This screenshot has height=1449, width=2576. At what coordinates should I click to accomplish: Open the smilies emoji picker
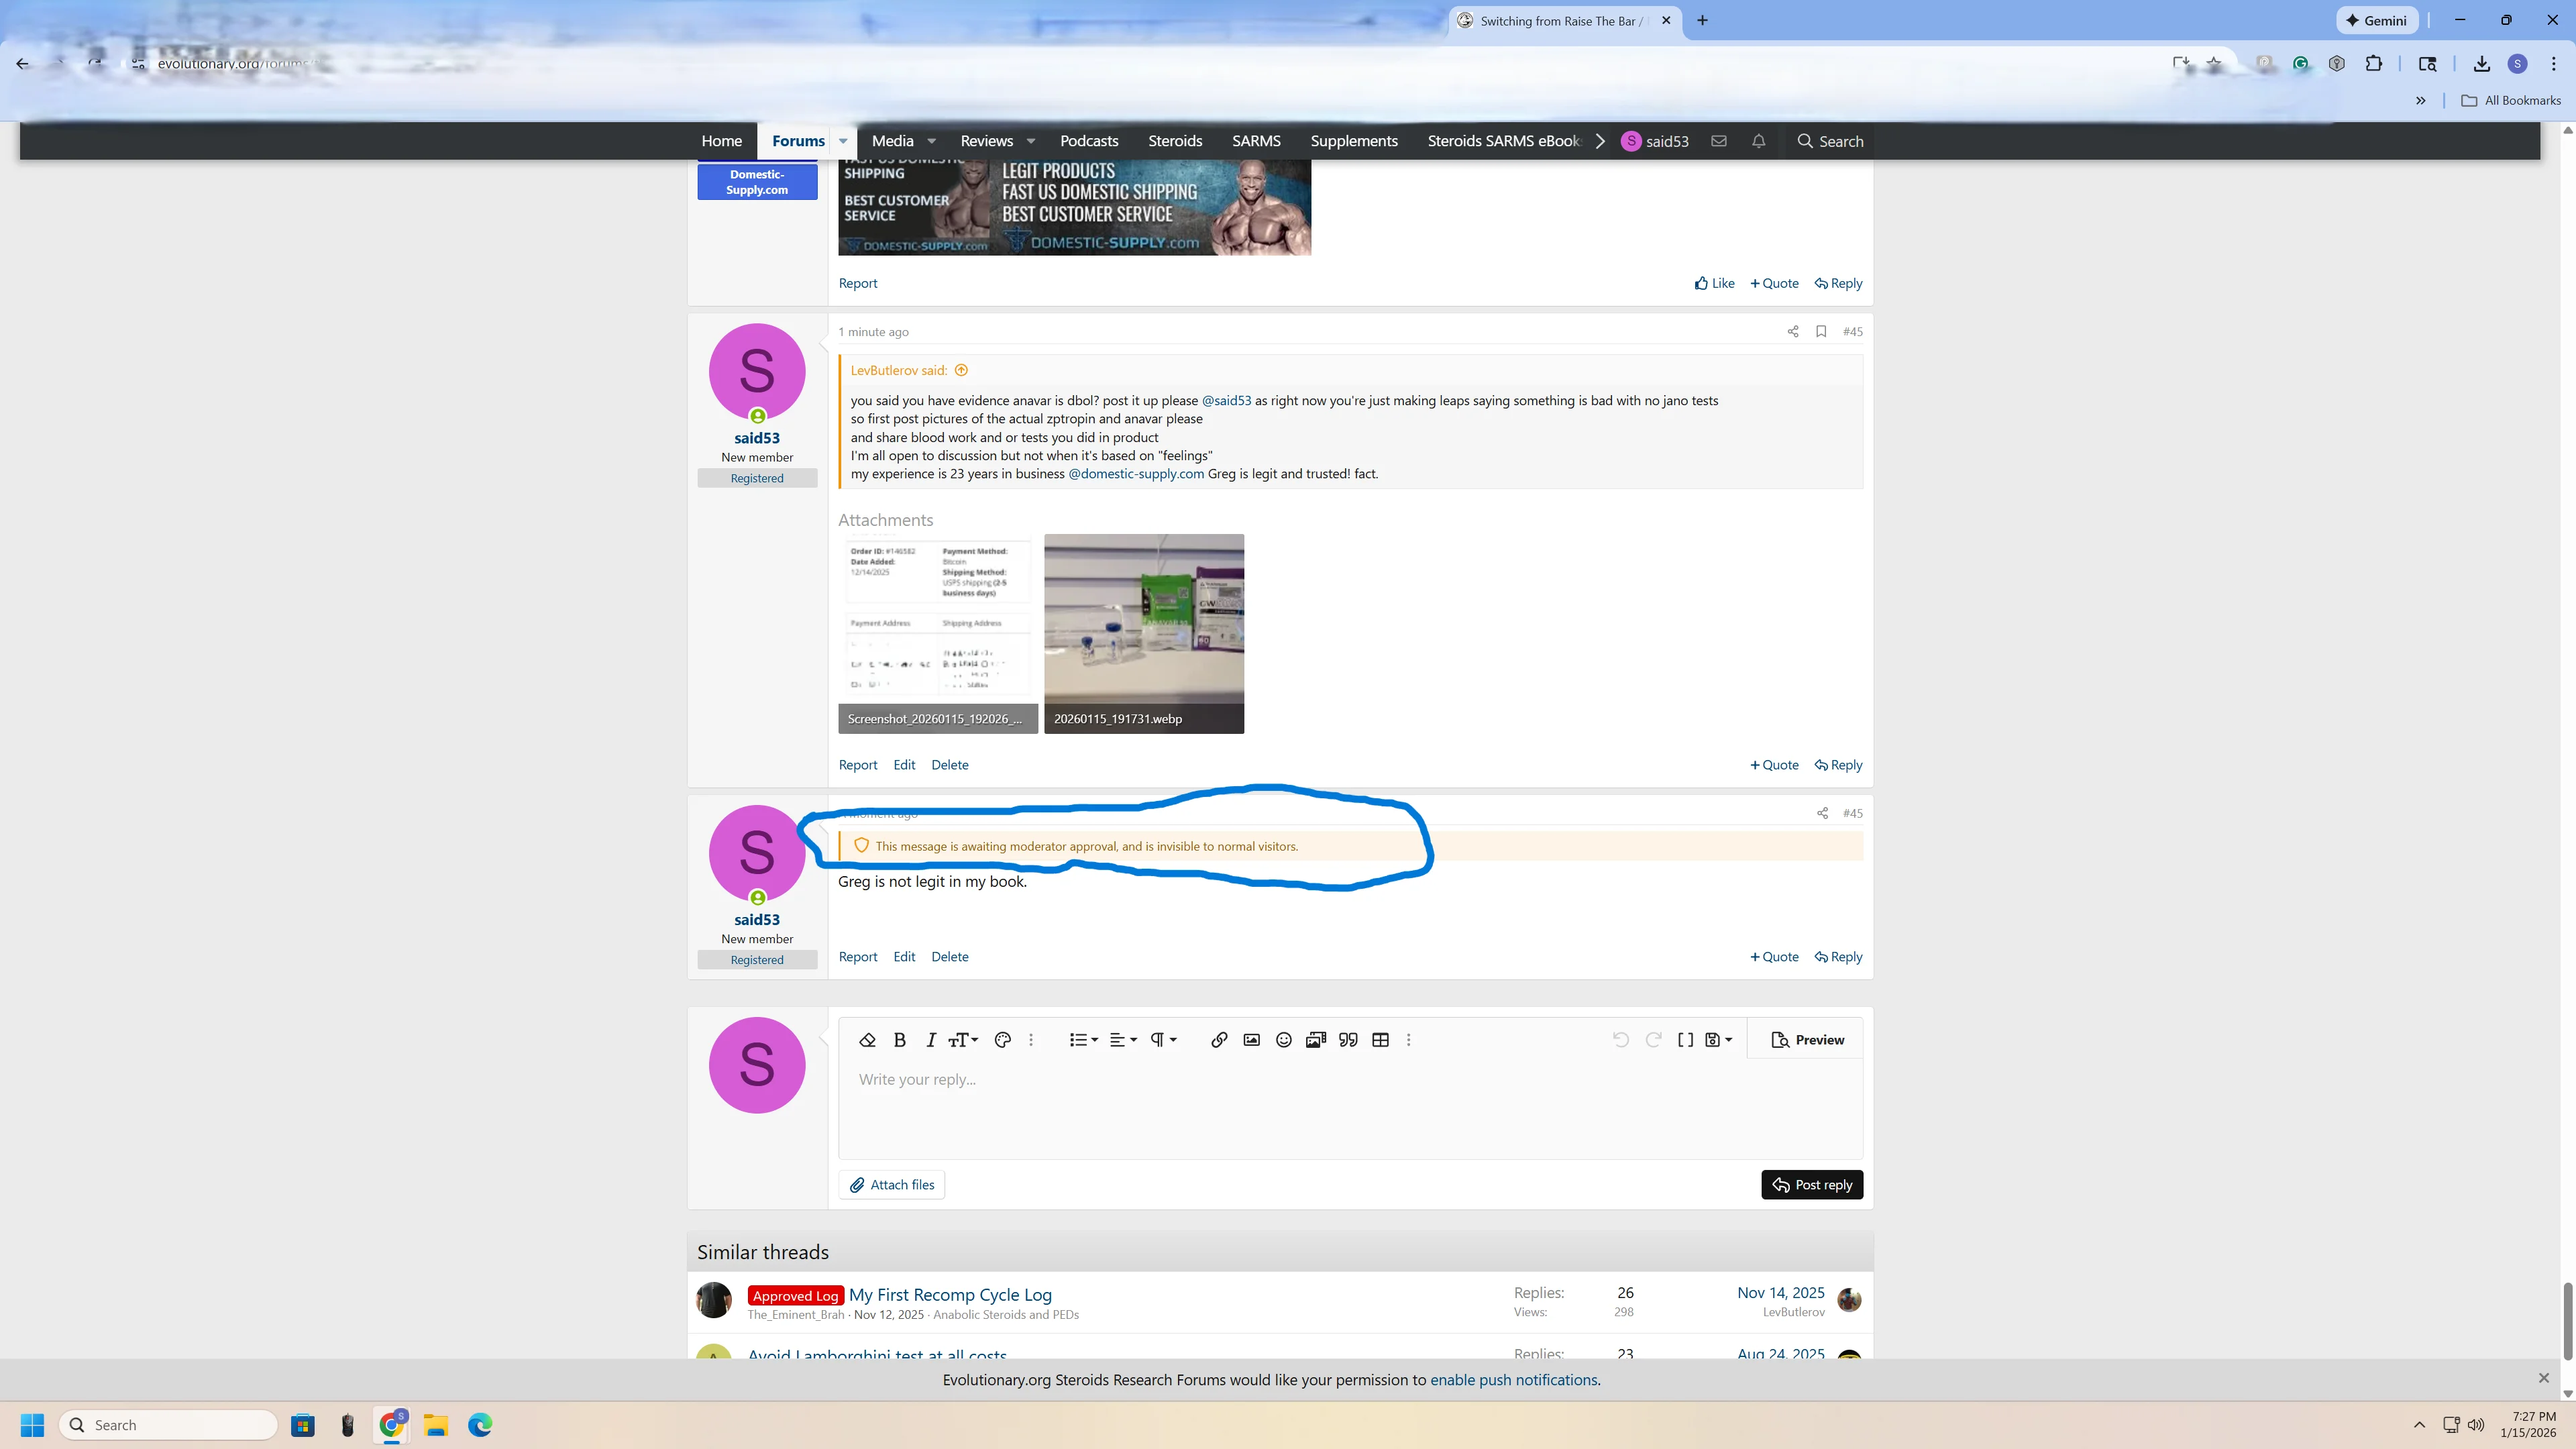tap(1284, 1040)
